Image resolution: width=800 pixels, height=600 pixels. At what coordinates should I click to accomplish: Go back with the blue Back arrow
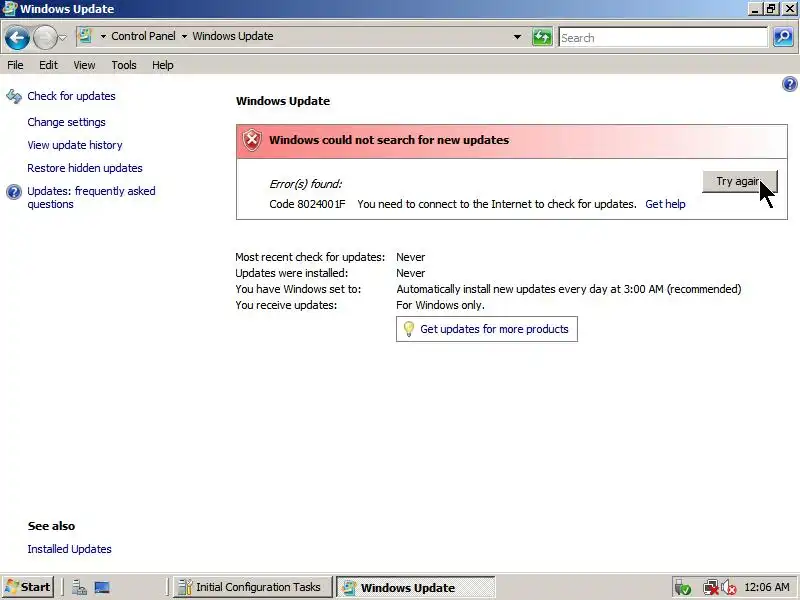pos(17,37)
